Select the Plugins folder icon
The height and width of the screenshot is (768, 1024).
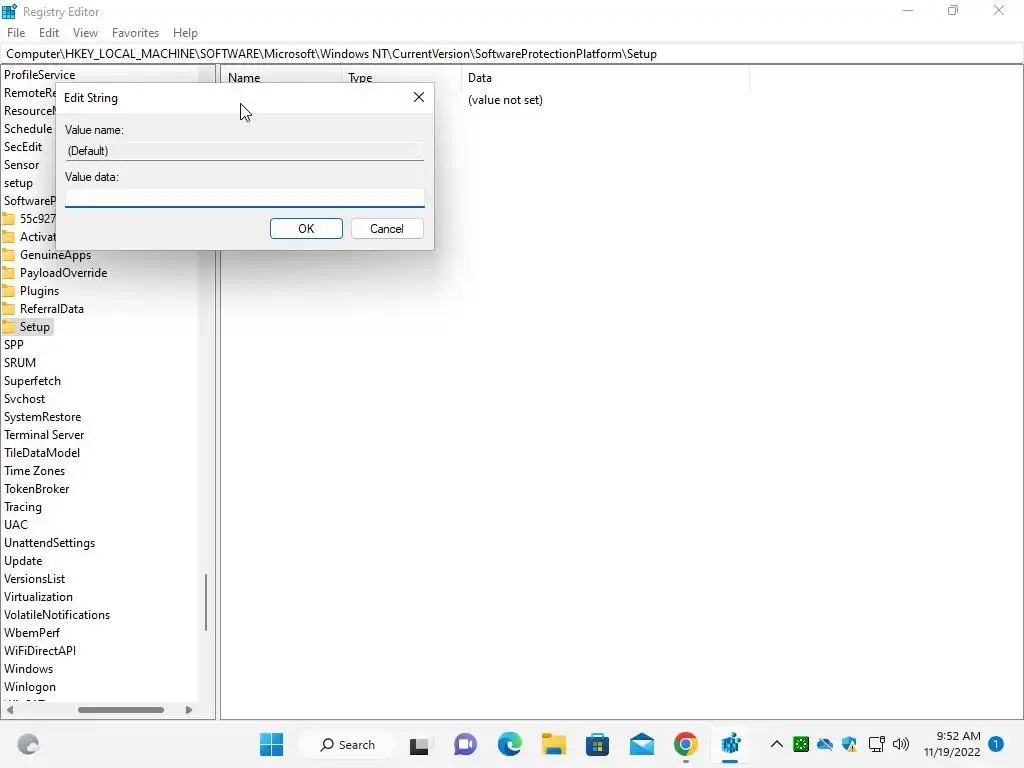tap(8, 291)
